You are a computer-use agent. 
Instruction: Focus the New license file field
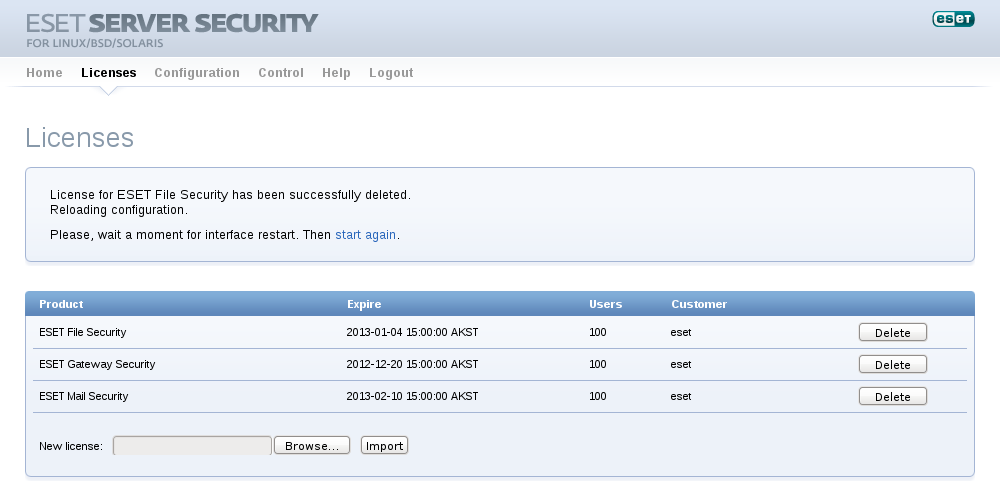coord(193,445)
